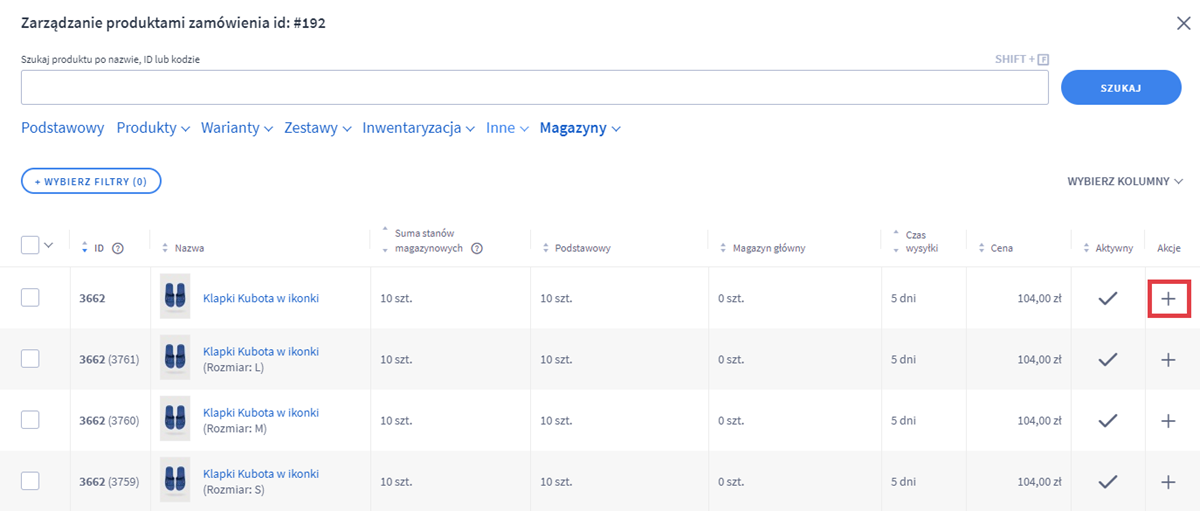The image size is (1200, 511).
Task: Open the Wybierz kolumny dropdown
Action: point(1125,181)
